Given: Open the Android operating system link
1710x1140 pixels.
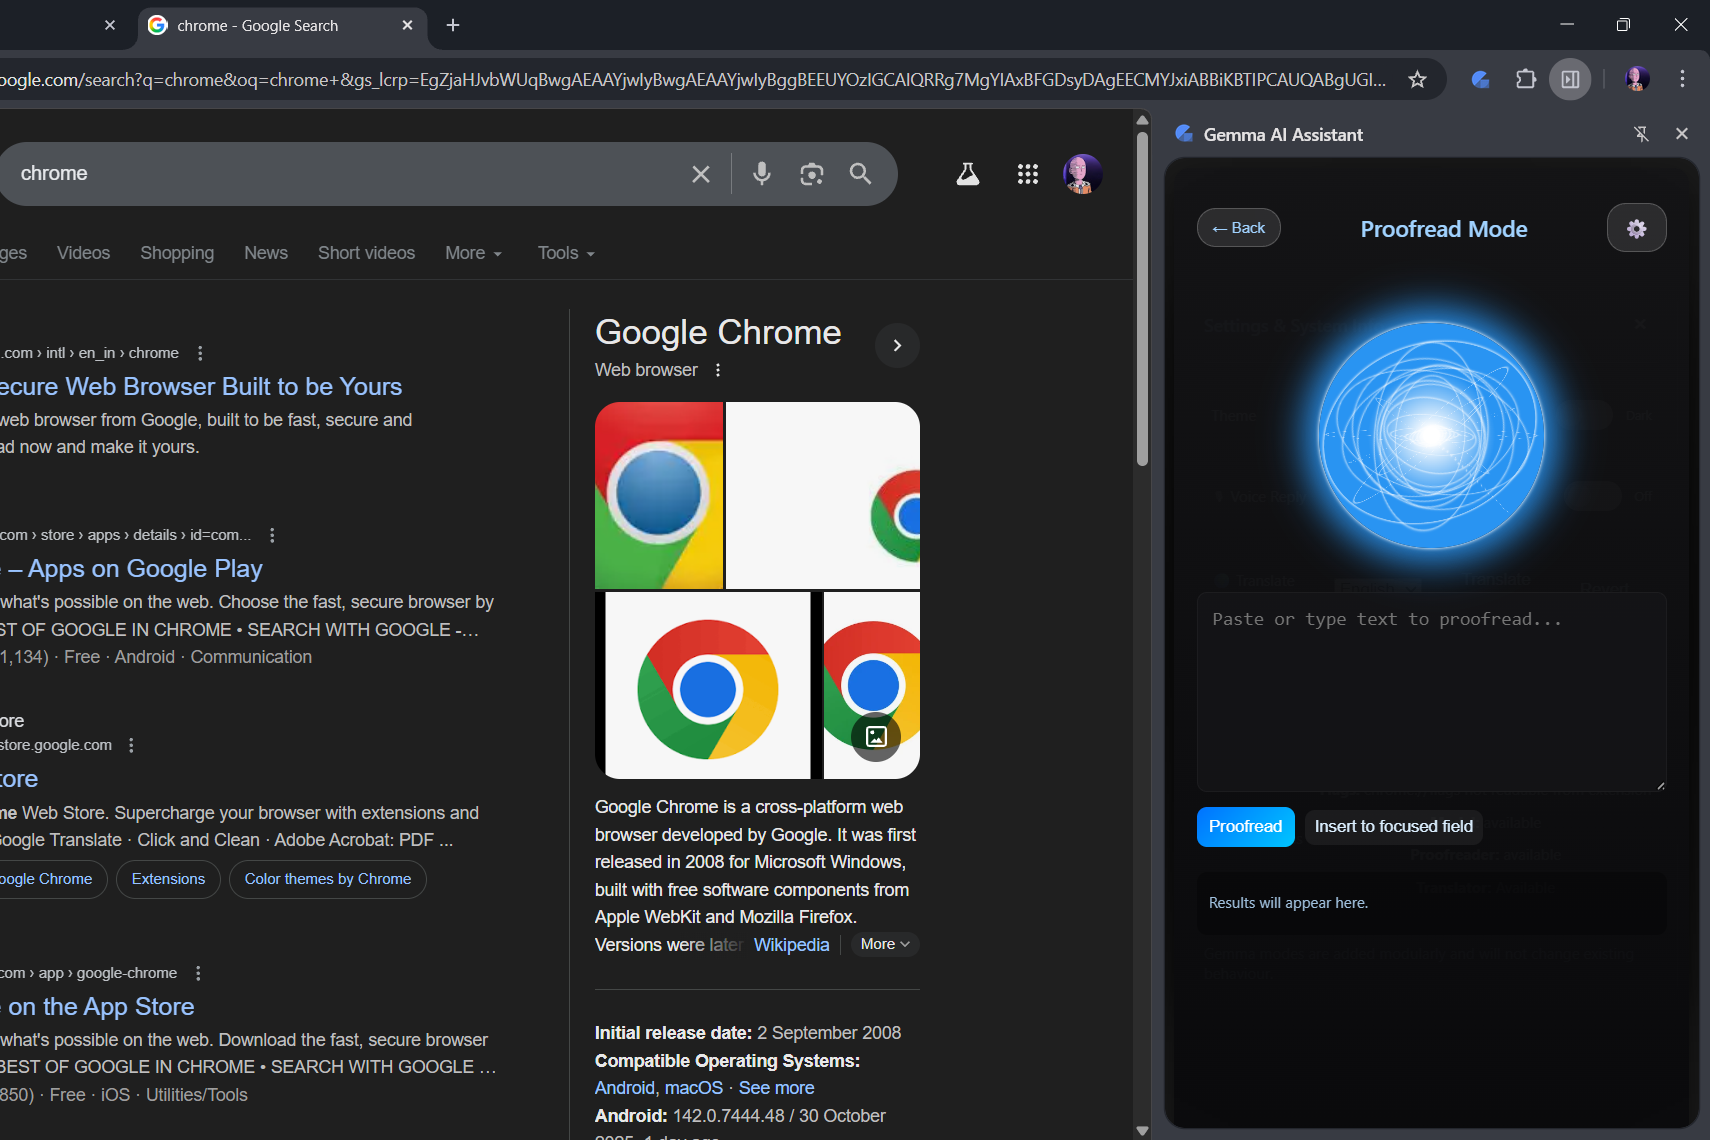Looking at the screenshot, I should pos(625,1088).
